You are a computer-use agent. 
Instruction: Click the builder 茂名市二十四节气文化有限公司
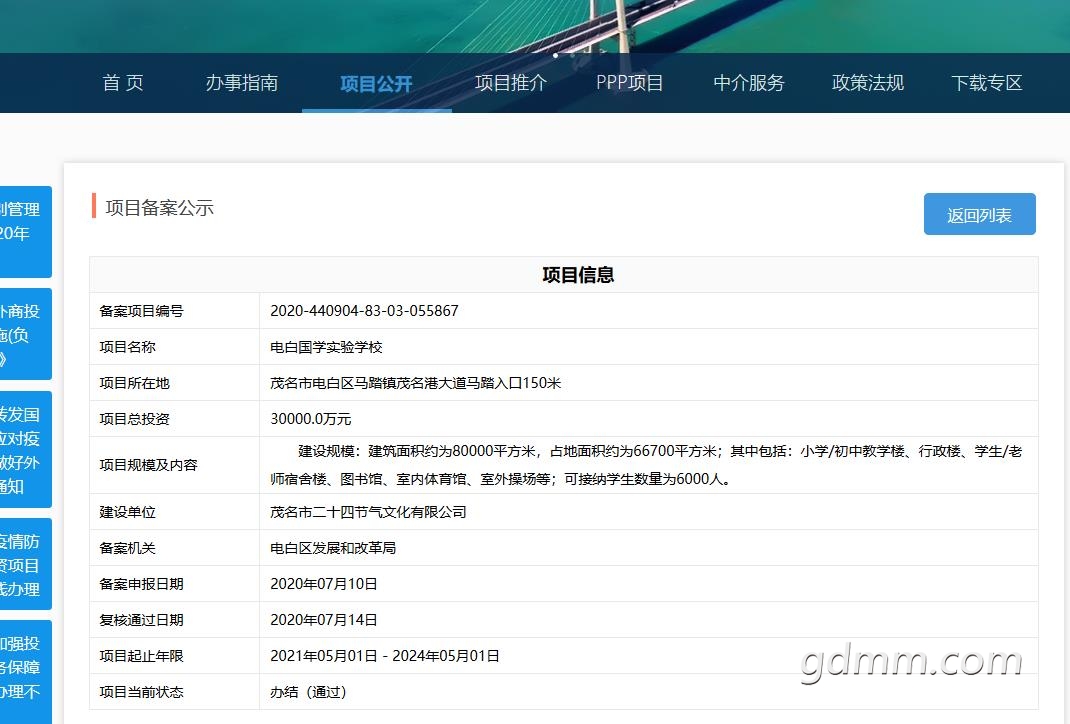click(368, 512)
